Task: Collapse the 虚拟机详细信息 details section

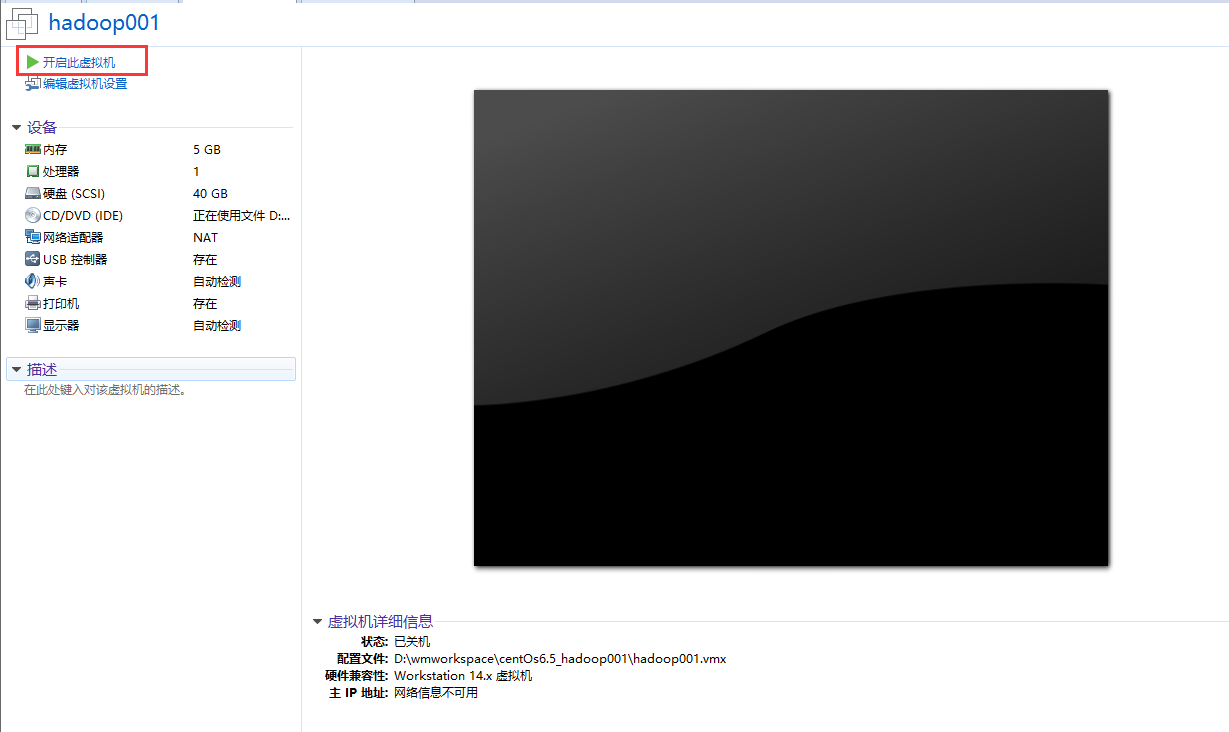Action: pos(318,622)
